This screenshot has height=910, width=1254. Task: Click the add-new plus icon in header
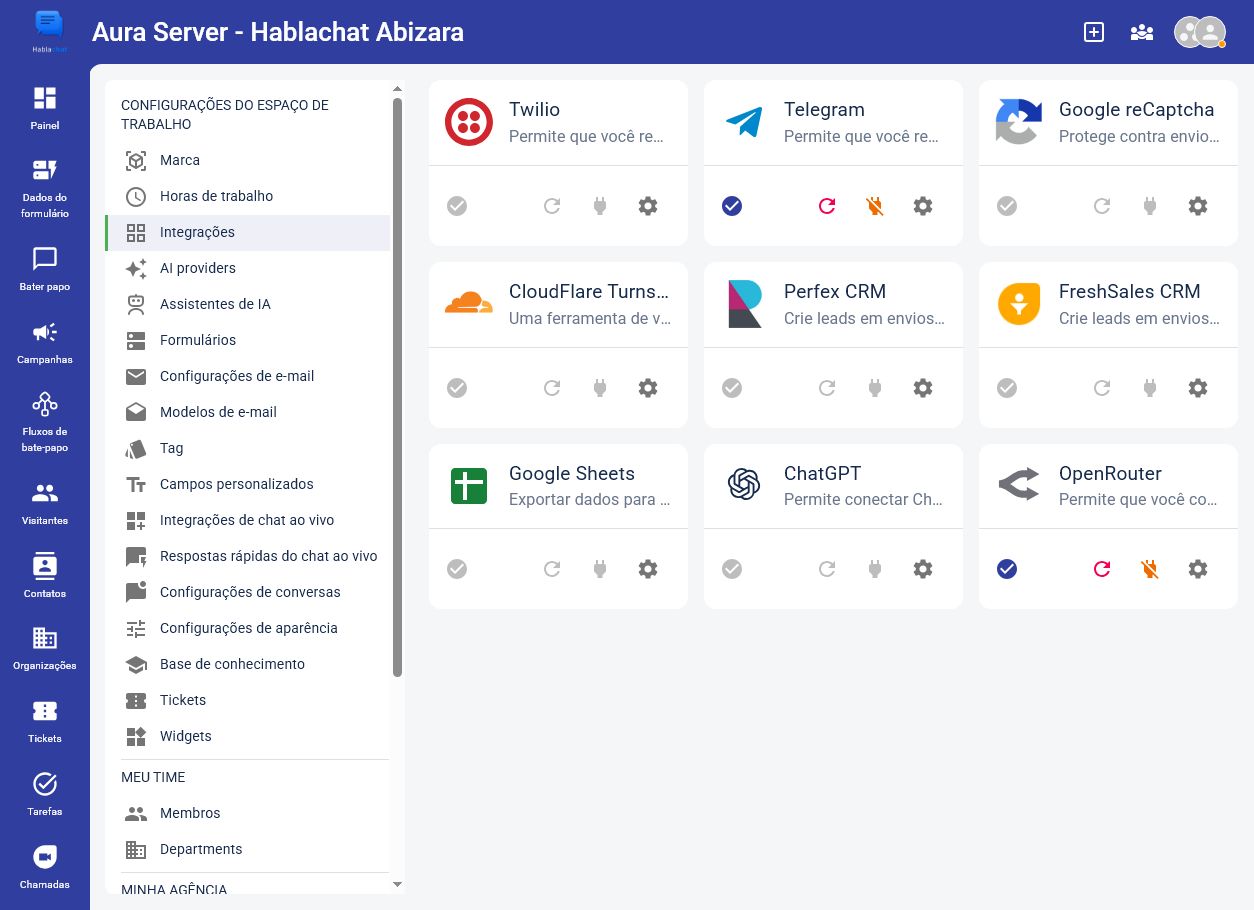pyautogui.click(x=1094, y=32)
